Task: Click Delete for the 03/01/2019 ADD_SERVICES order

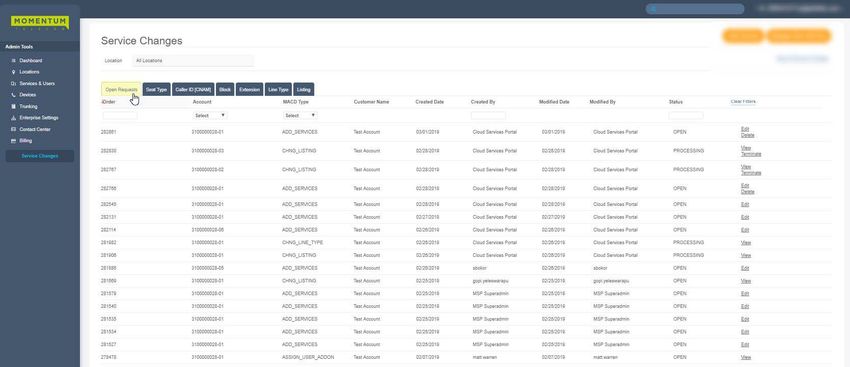Action: click(x=747, y=135)
